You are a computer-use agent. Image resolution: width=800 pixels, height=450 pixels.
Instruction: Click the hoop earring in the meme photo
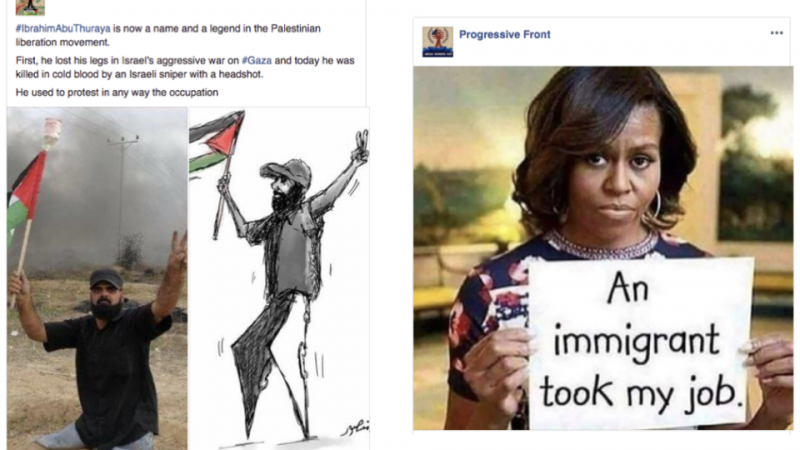(655, 205)
